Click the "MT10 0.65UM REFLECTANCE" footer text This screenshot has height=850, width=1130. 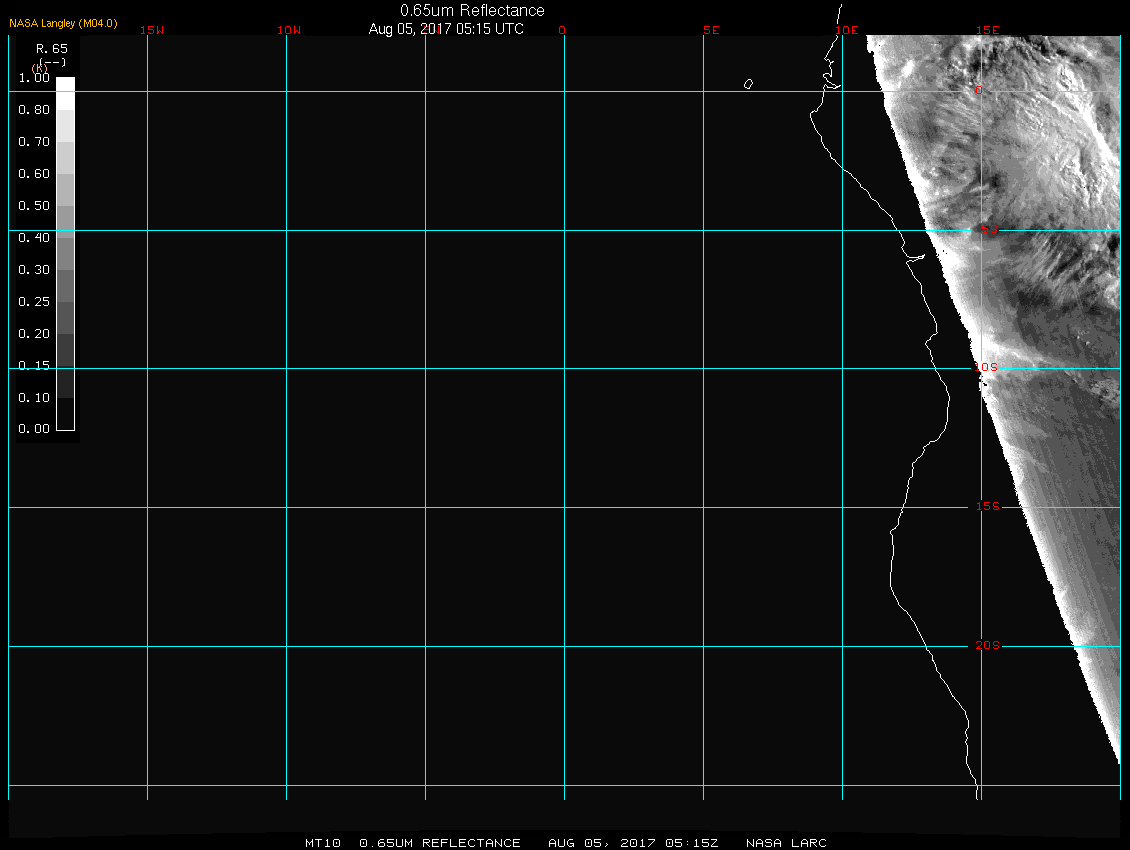[x=413, y=843]
